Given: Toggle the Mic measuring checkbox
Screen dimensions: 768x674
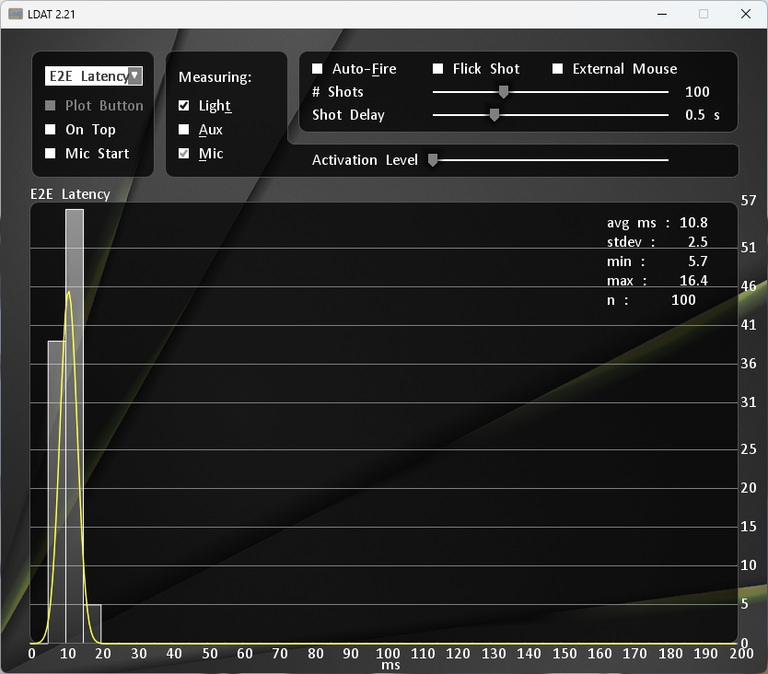Looking at the screenshot, I should point(184,153).
